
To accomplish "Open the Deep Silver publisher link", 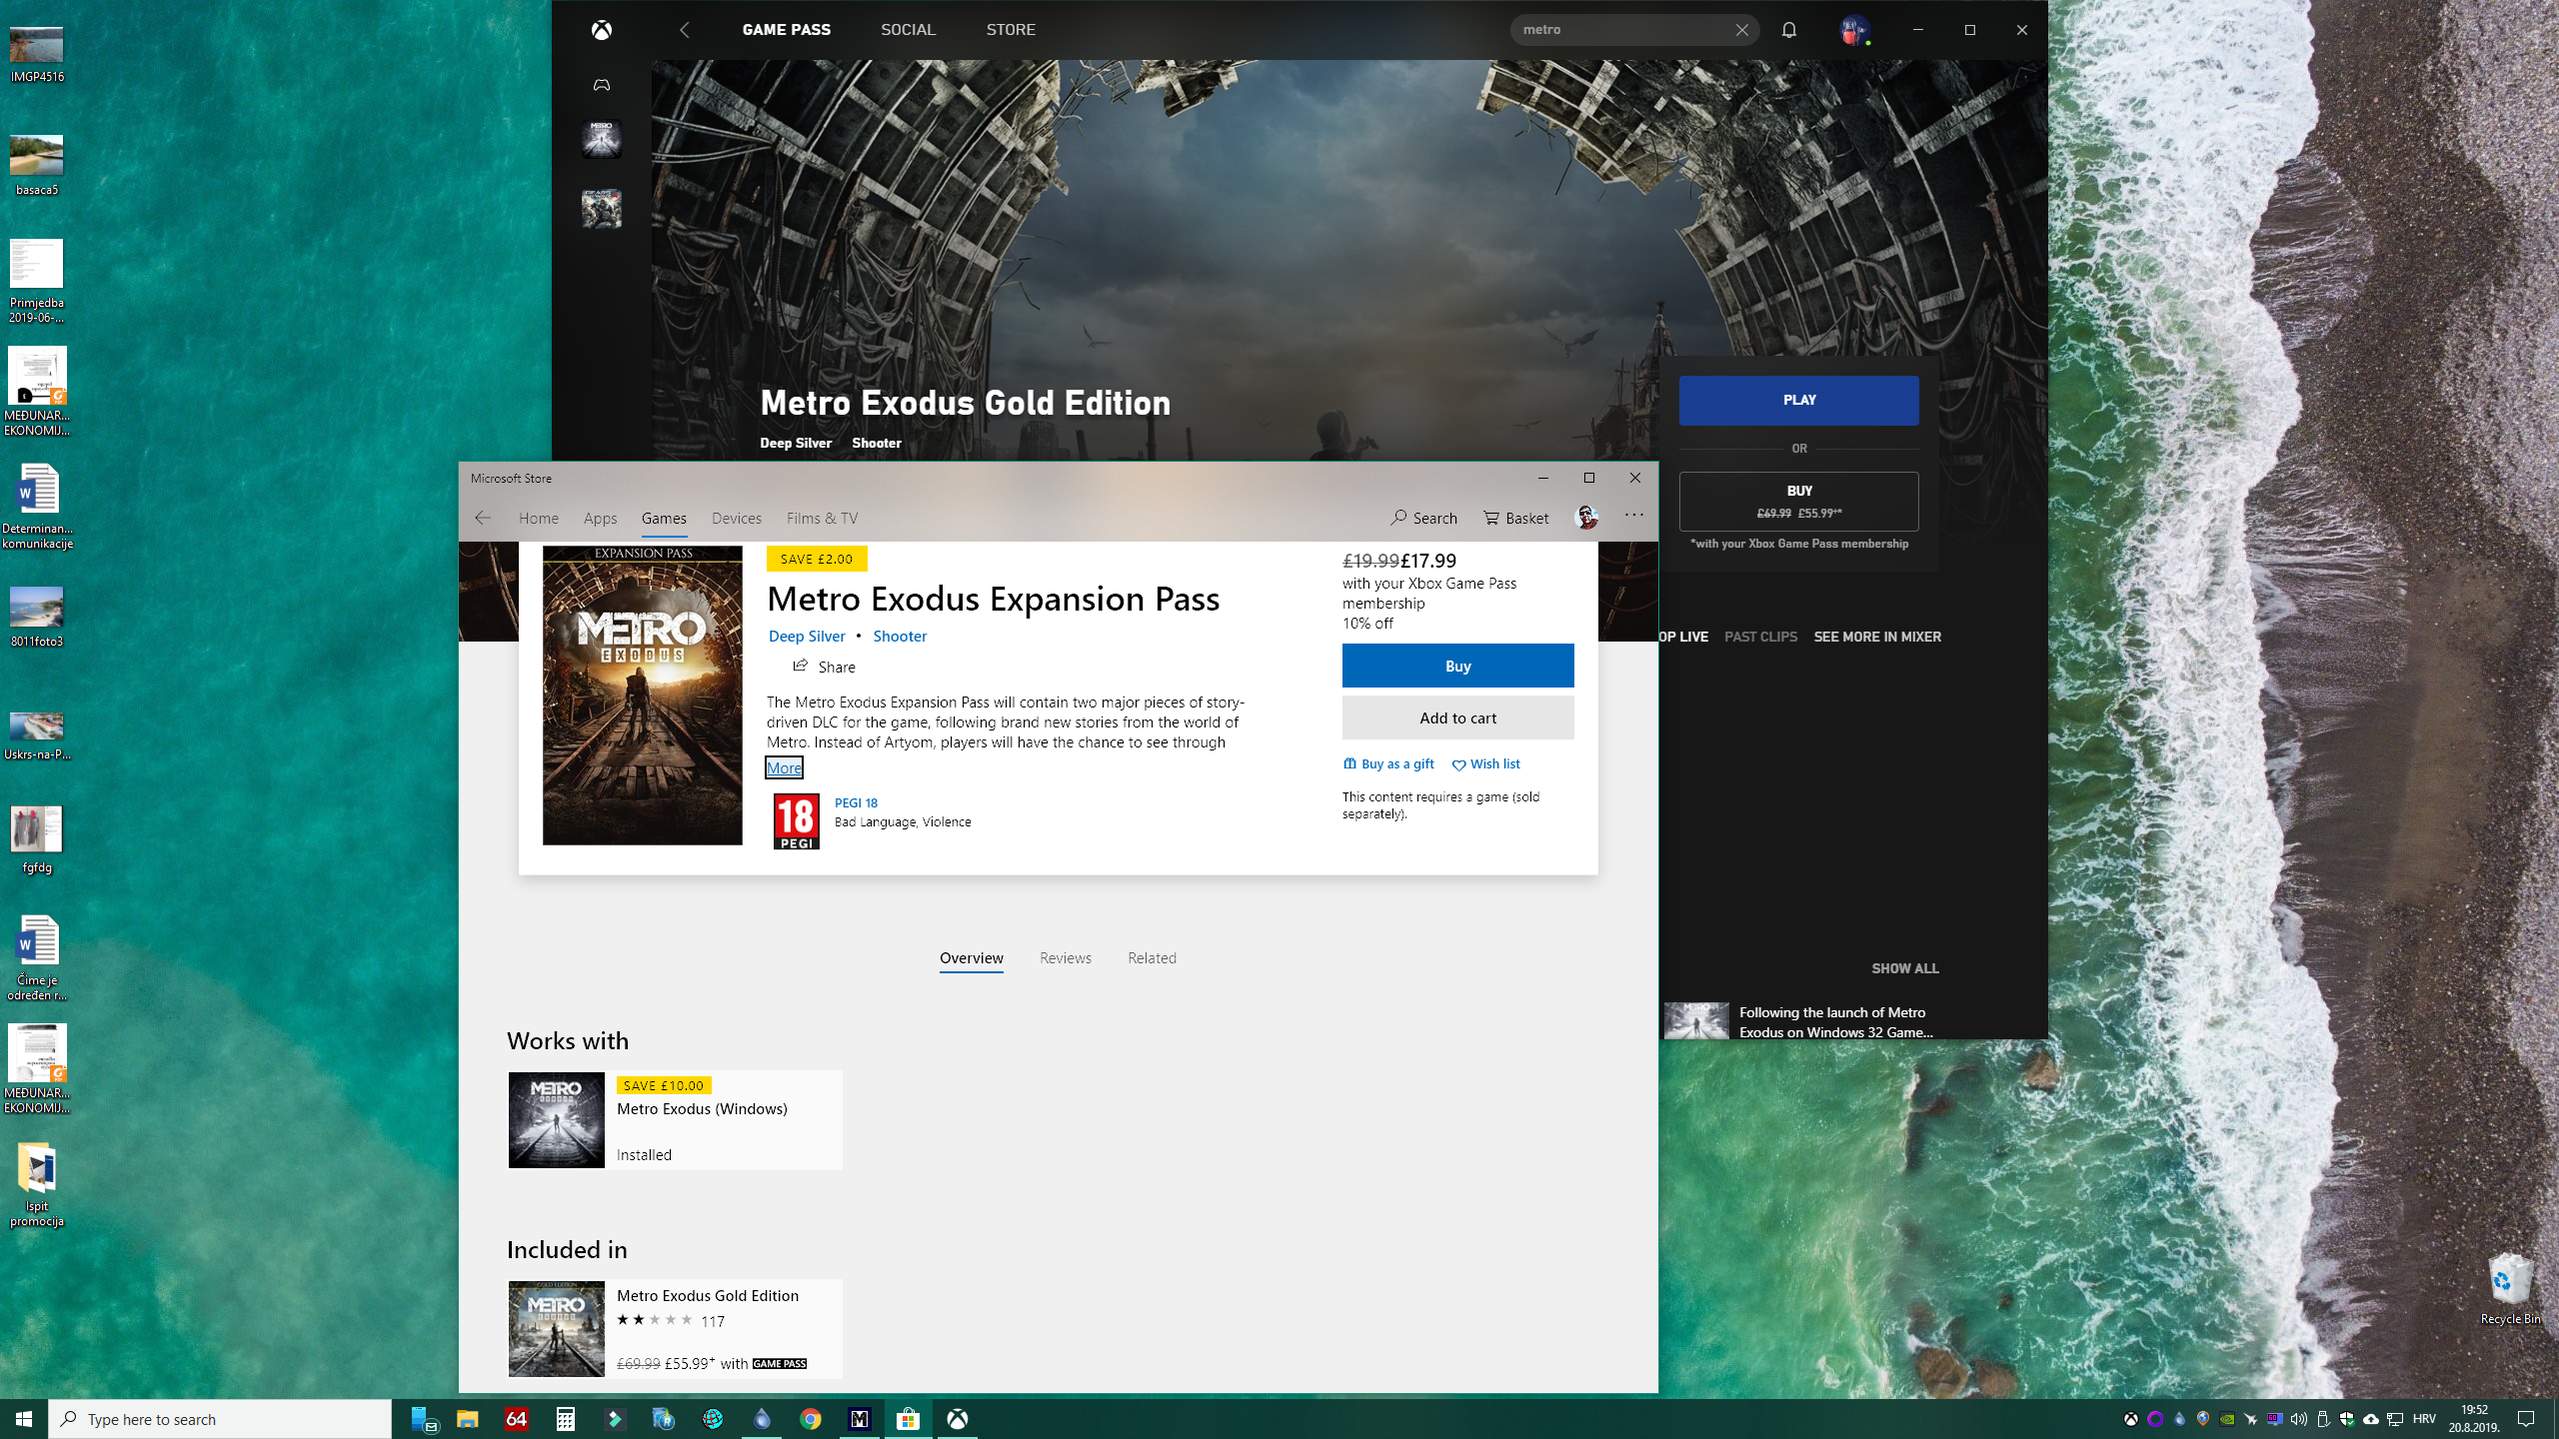I will 806,636.
